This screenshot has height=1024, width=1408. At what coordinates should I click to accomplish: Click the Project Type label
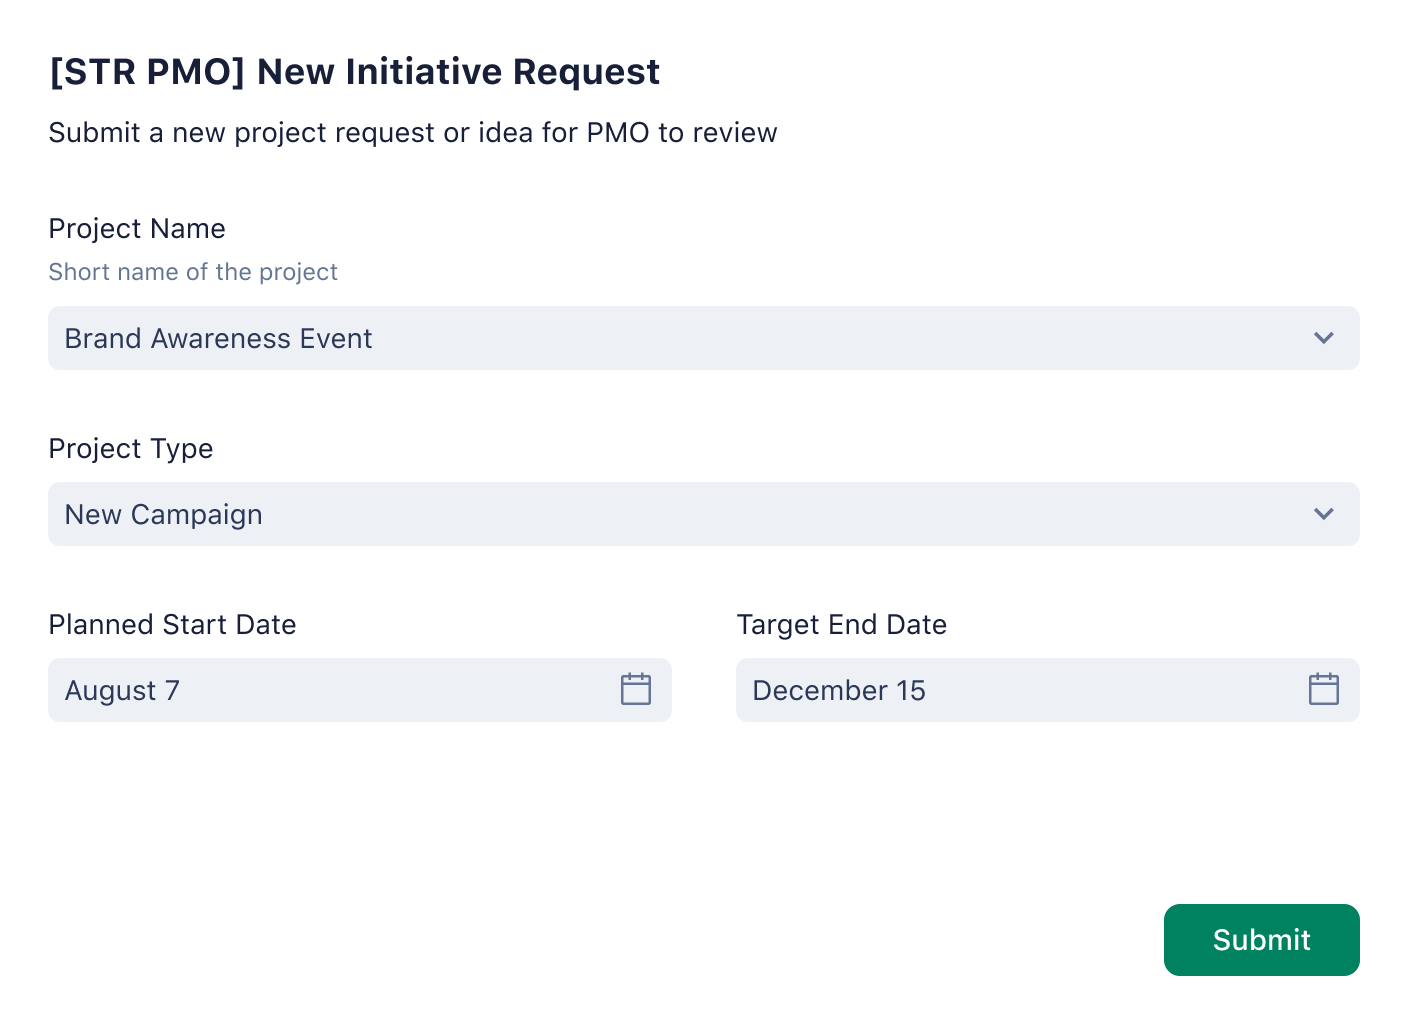[x=130, y=449]
